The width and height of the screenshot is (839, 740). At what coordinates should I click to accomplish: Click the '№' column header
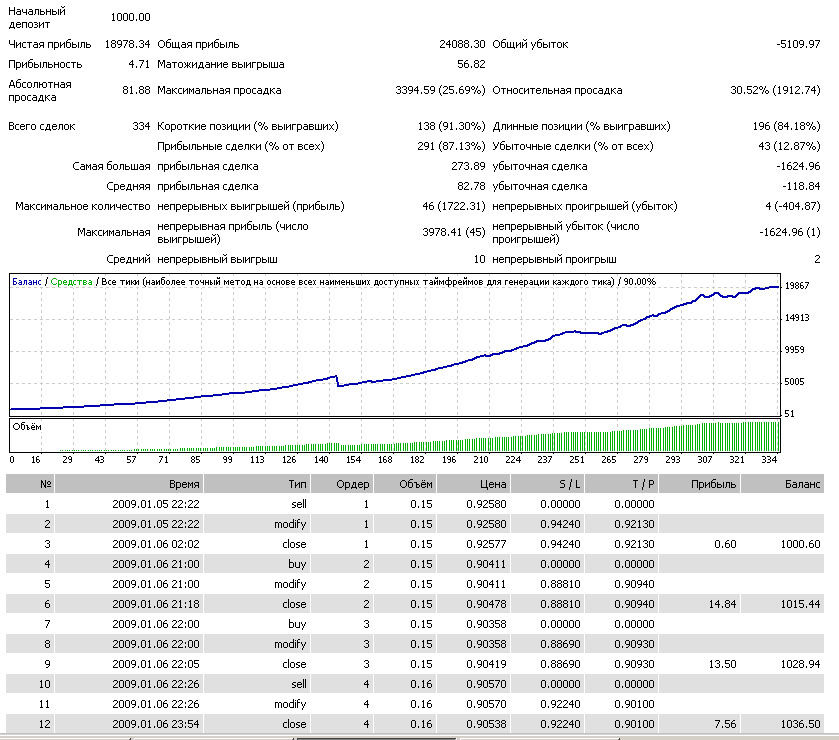click(x=30, y=484)
